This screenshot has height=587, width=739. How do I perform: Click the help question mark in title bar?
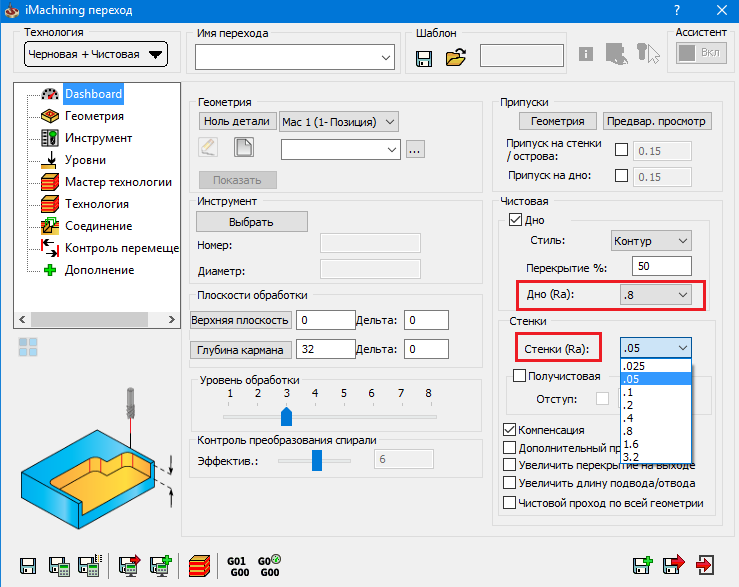pyautogui.click(x=677, y=10)
